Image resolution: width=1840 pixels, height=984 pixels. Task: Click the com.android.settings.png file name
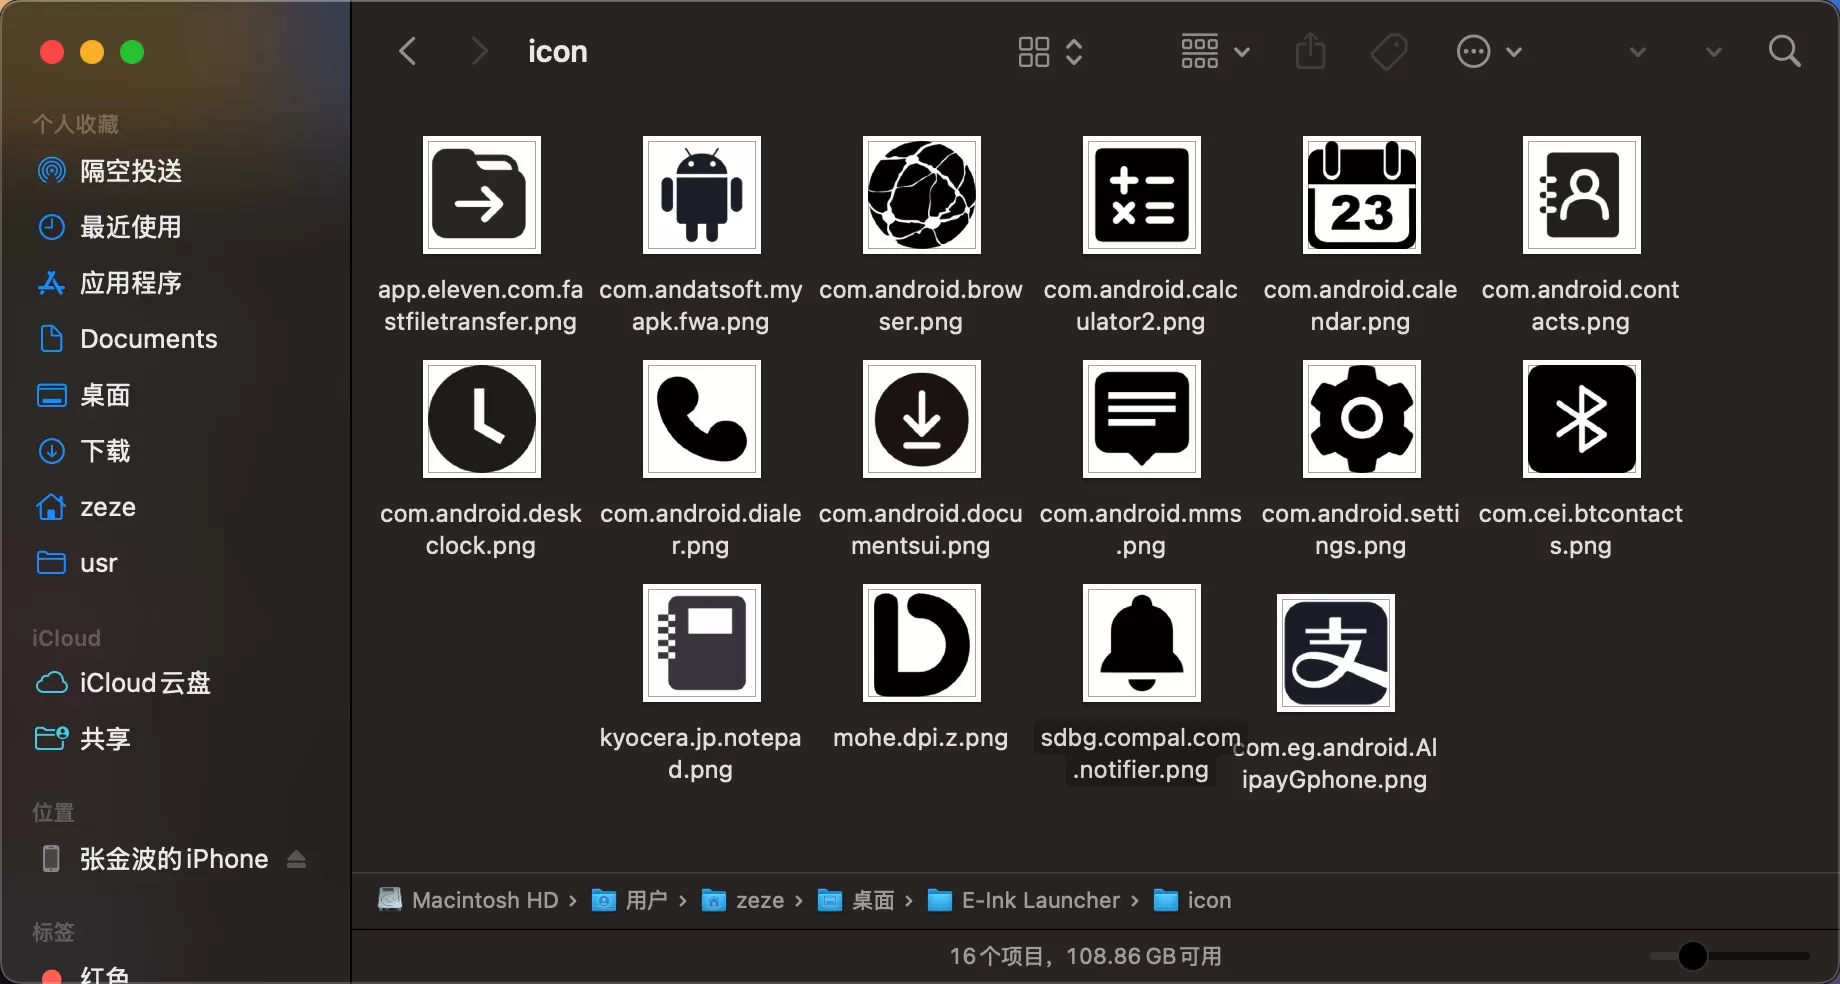(1360, 529)
